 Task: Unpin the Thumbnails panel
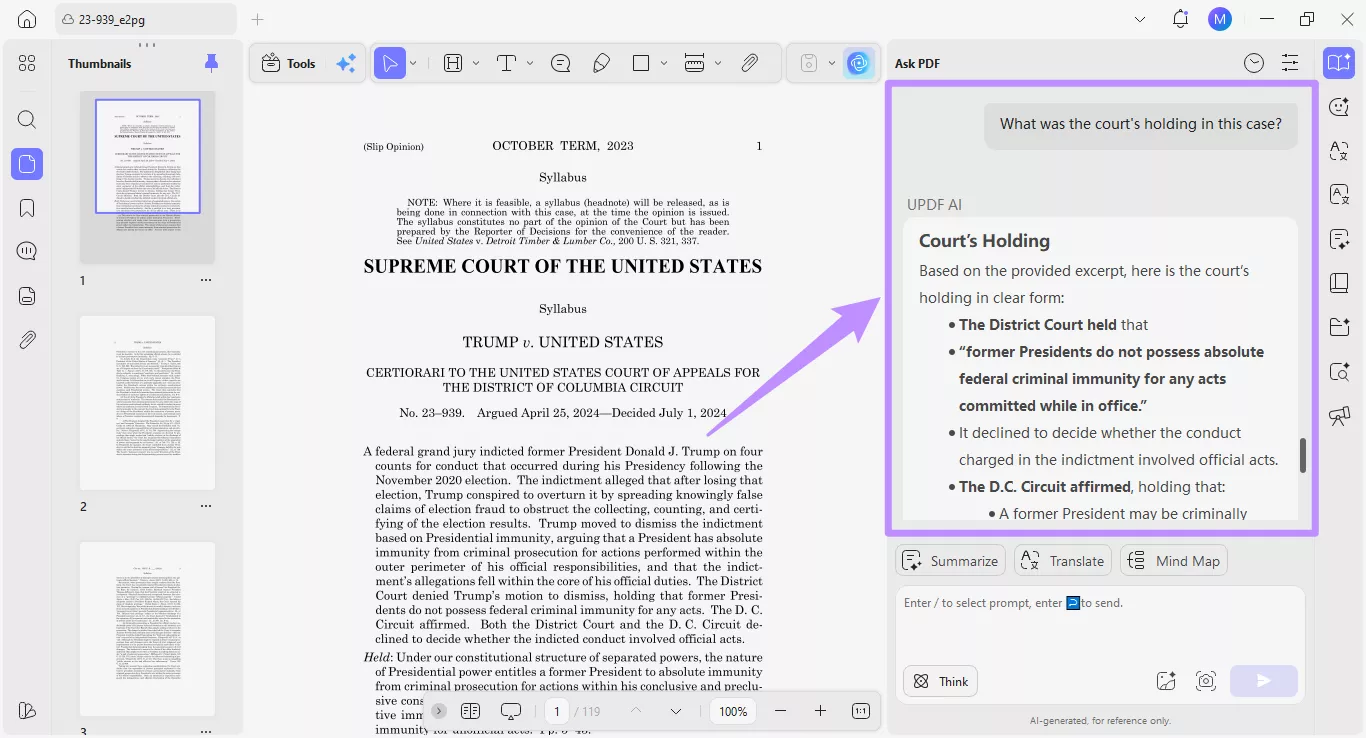point(211,63)
